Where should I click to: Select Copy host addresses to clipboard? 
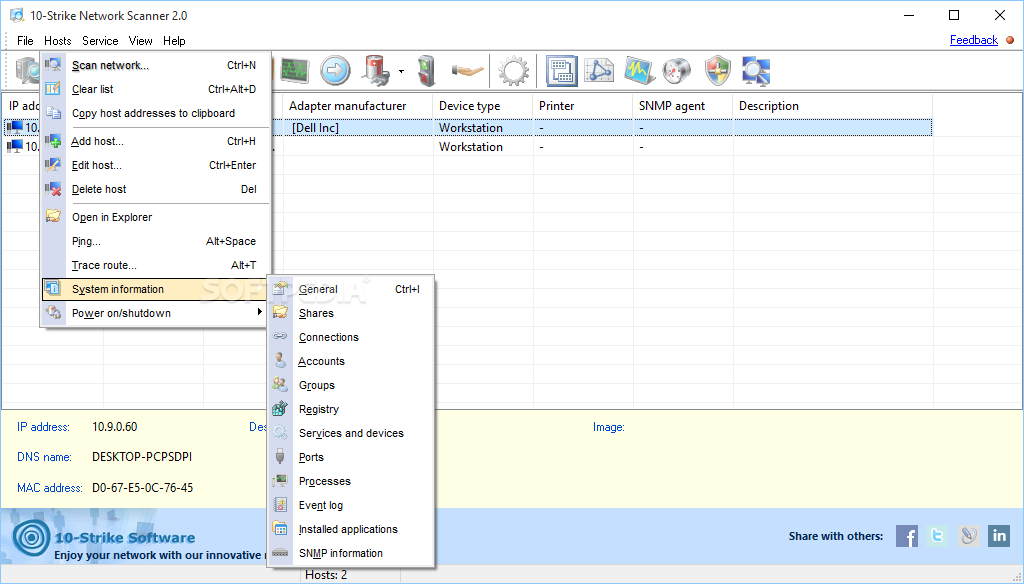coord(155,113)
